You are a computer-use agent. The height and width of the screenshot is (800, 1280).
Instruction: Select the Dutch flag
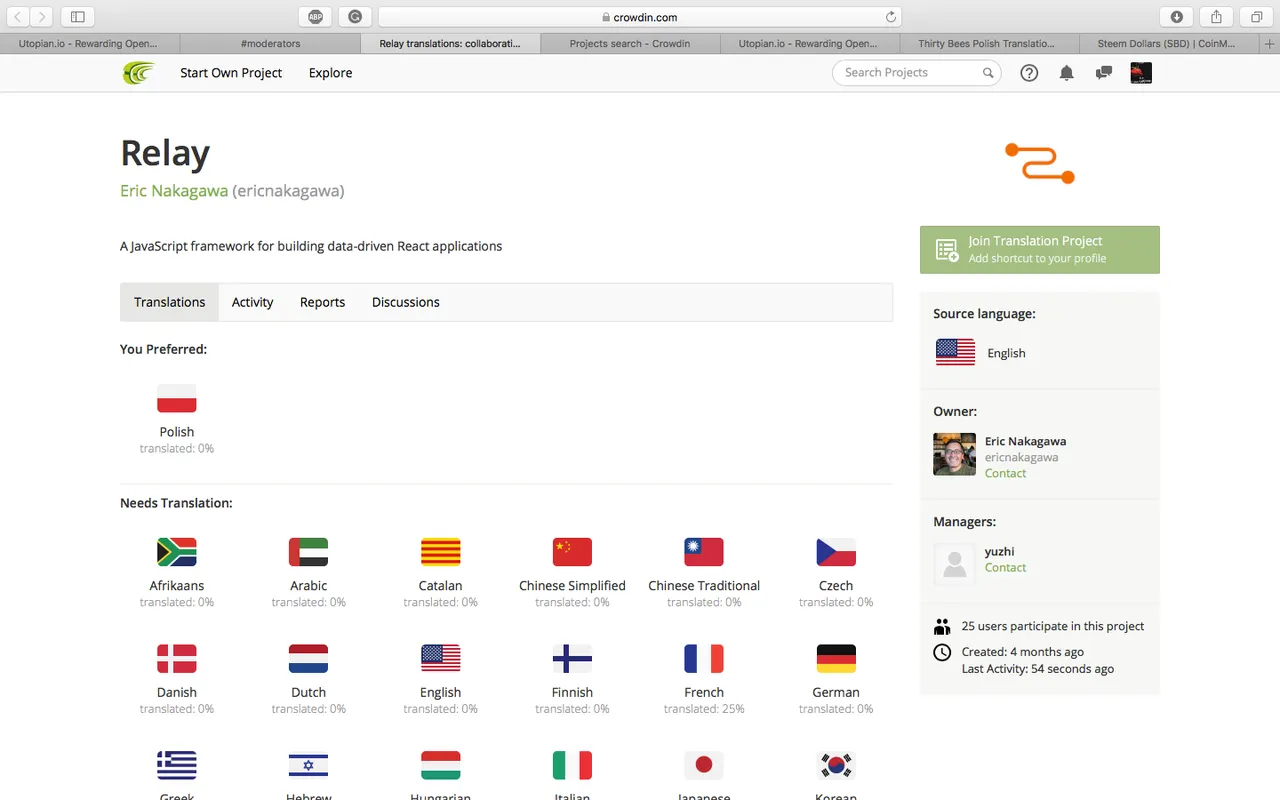pyautogui.click(x=309, y=659)
